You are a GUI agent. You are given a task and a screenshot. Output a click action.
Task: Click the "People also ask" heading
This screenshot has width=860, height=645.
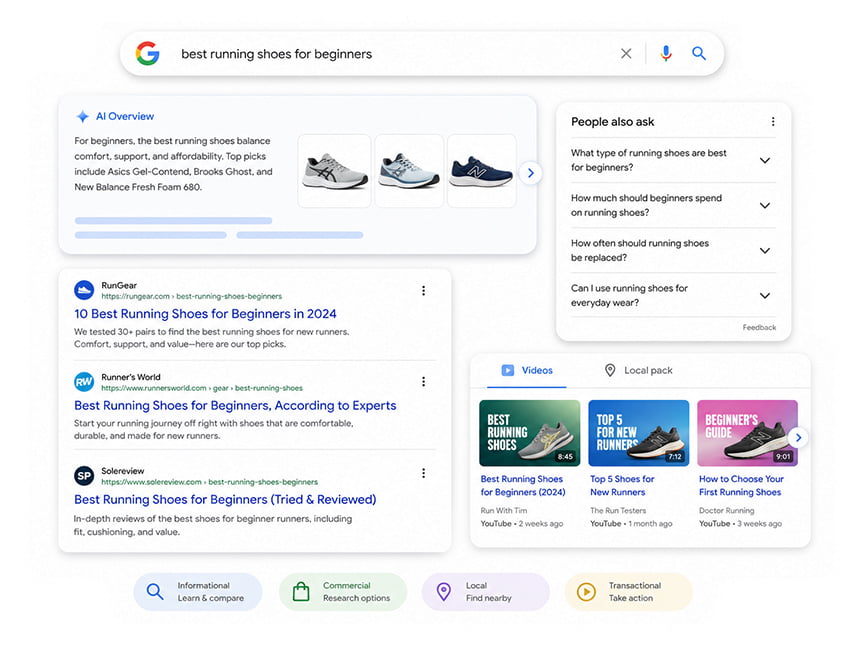(x=613, y=122)
